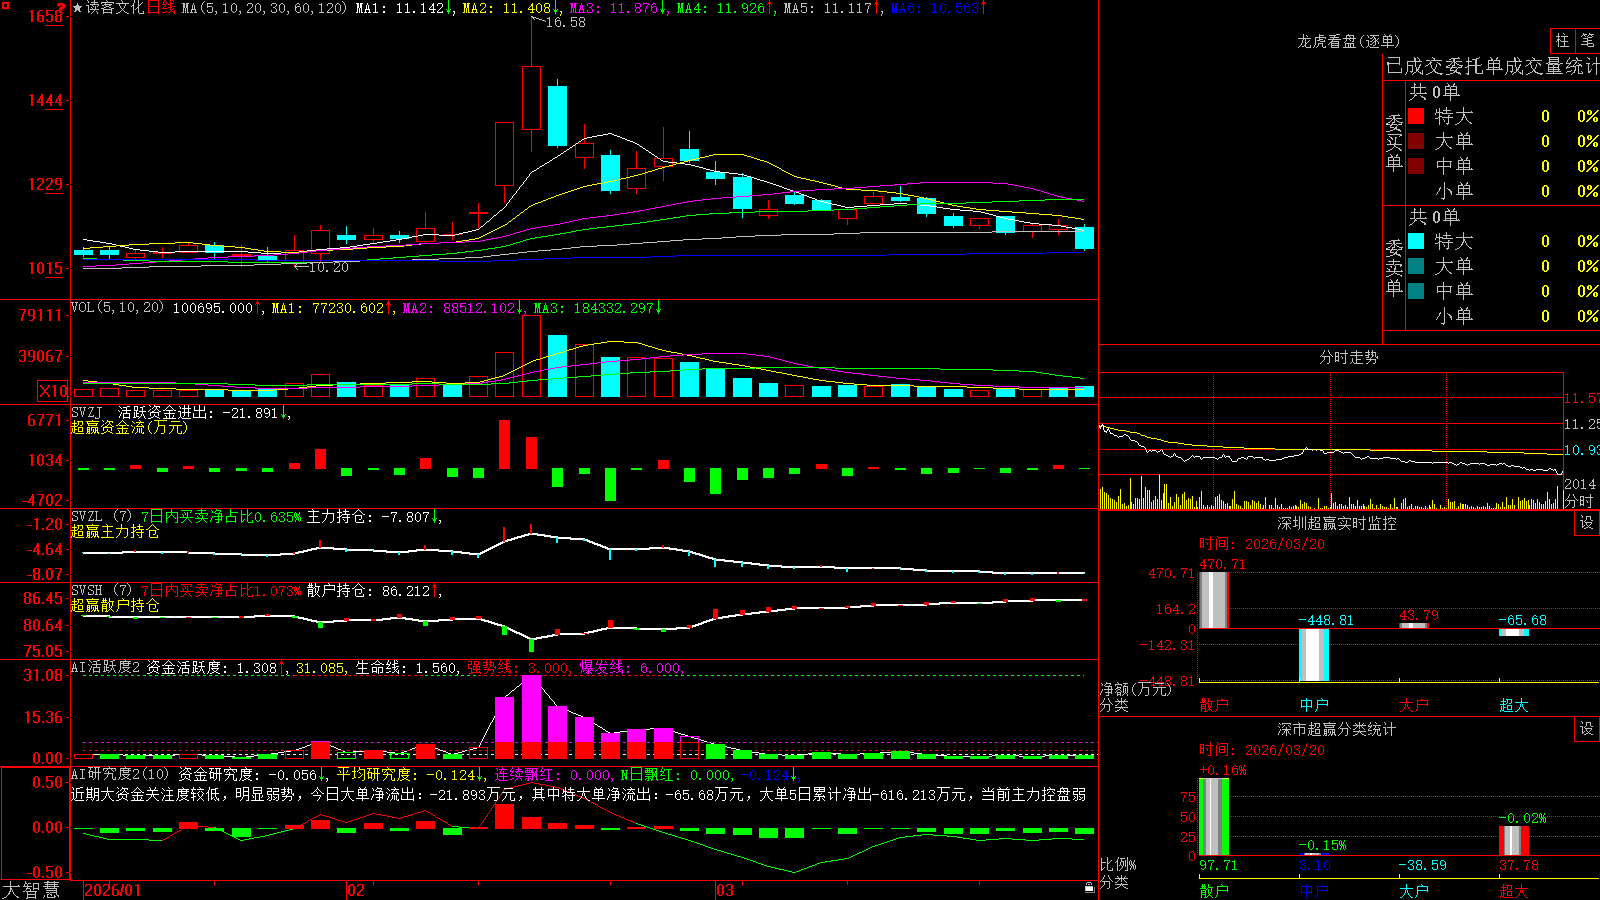Click the lock icon on the time axis
This screenshot has width=1600, height=900.
tap(1090, 888)
